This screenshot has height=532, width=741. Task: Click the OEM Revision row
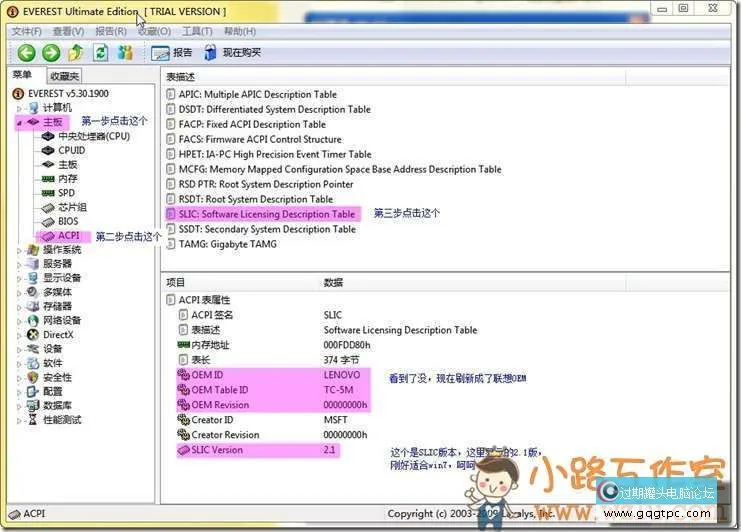point(274,405)
